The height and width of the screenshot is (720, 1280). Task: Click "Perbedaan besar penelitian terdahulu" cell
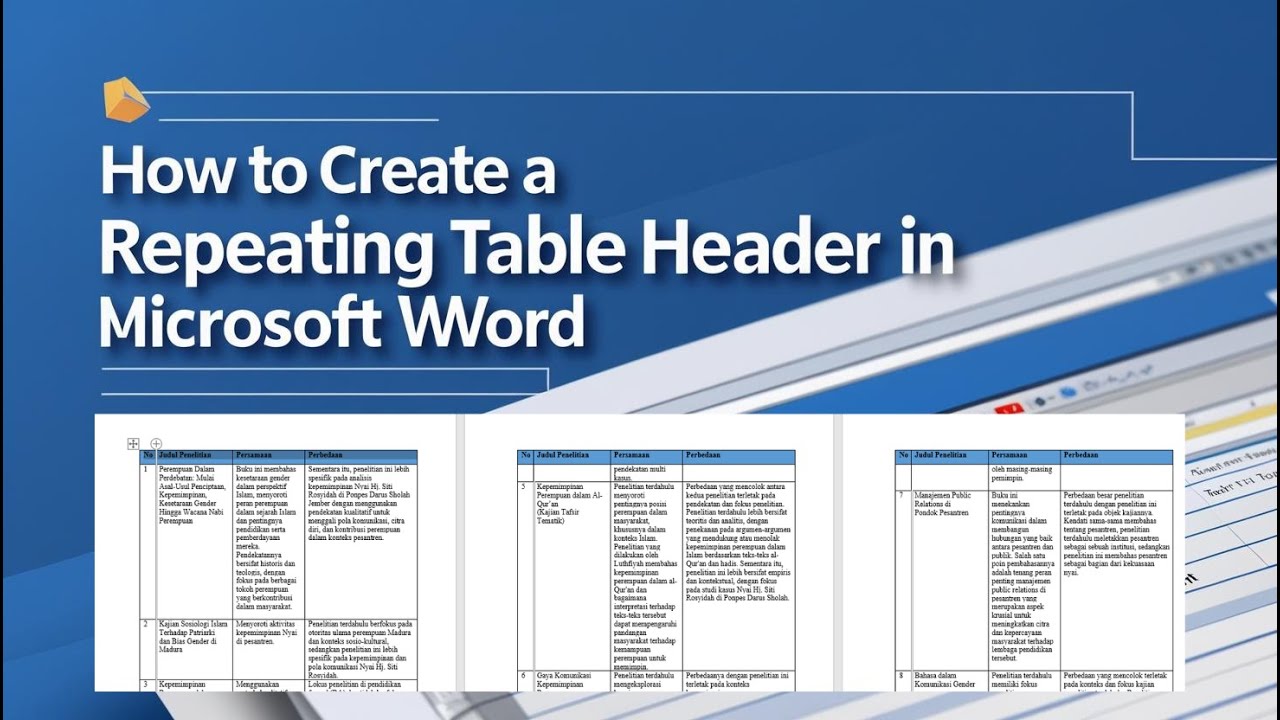tap(1116, 579)
